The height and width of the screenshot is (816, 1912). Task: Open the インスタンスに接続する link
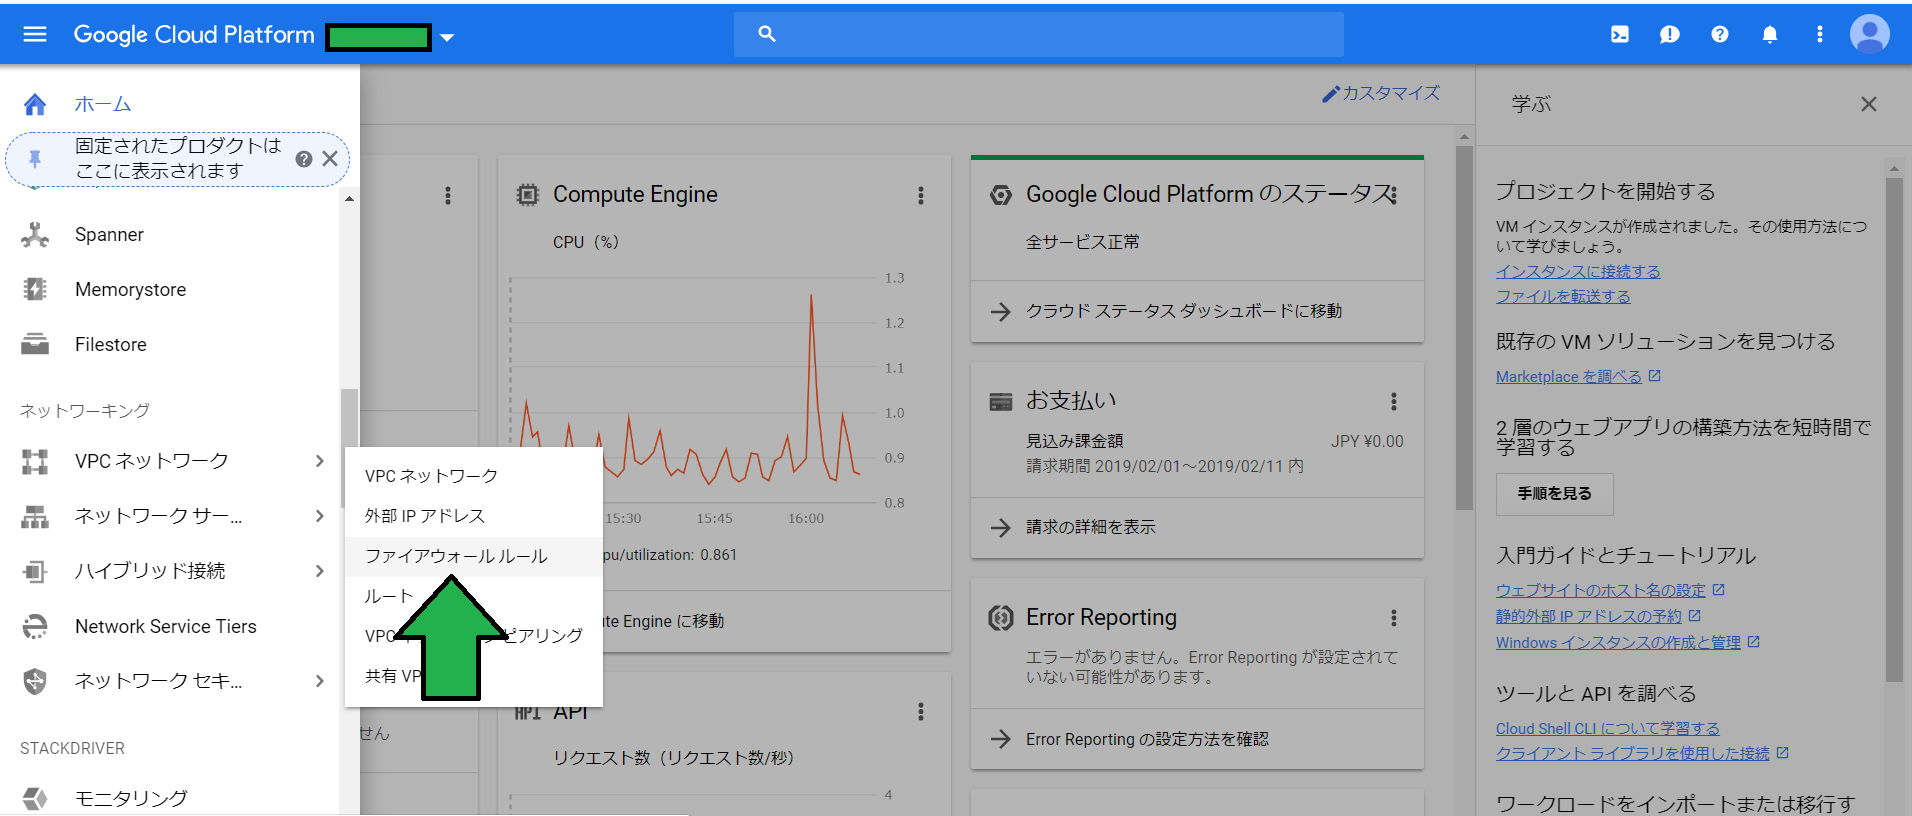coord(1577,272)
